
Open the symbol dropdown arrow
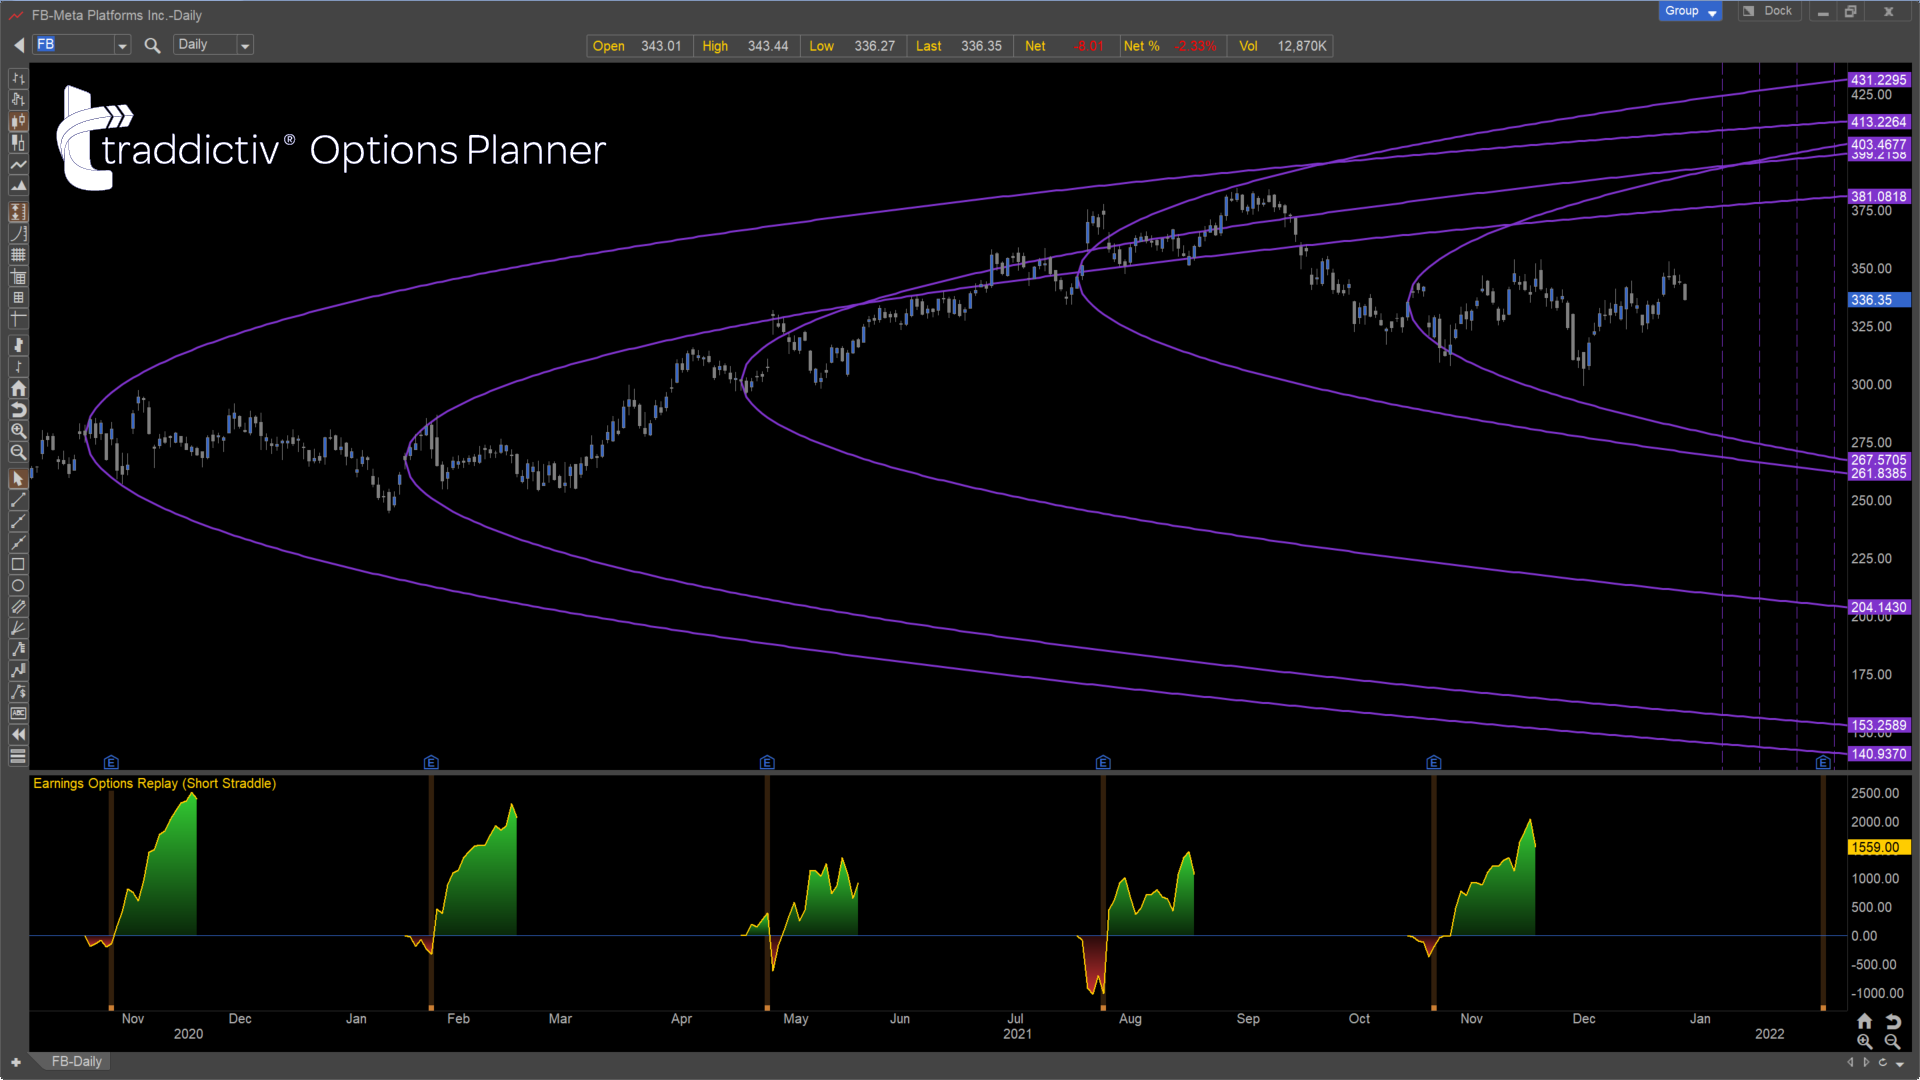(x=123, y=45)
